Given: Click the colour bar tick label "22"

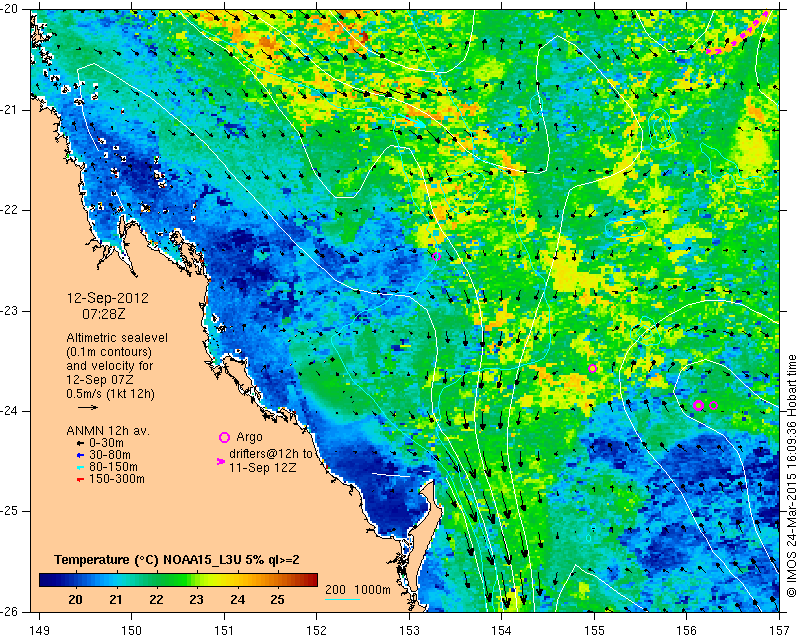Looking at the screenshot, I should (156, 600).
